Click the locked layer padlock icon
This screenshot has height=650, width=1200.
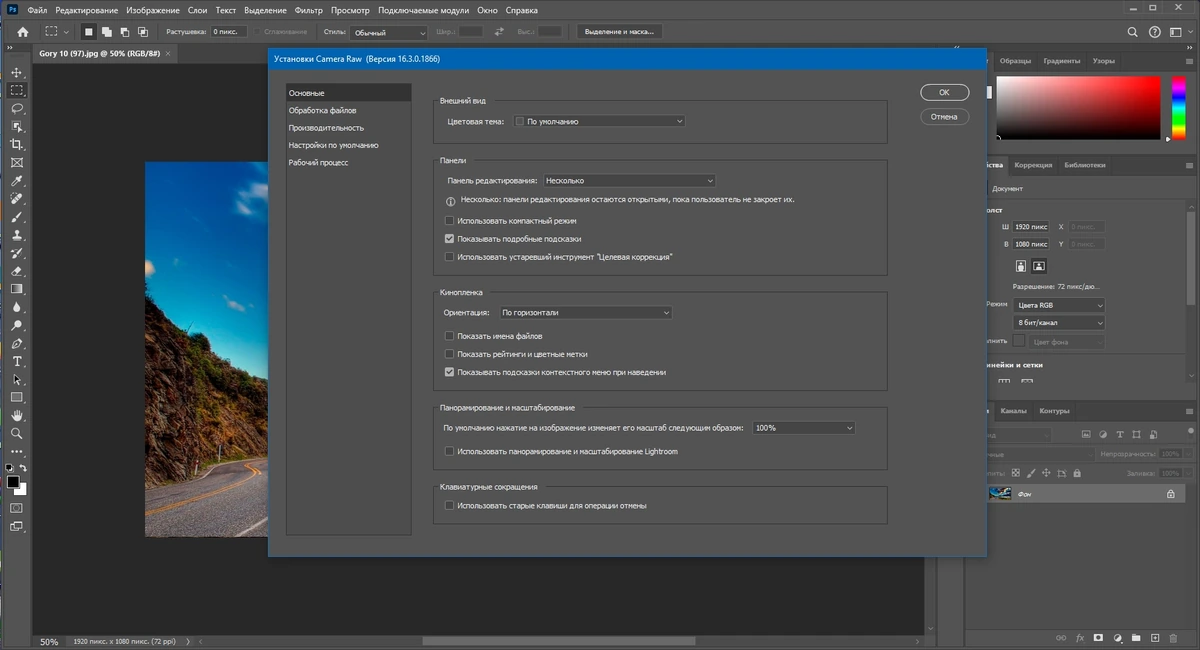(1170, 494)
